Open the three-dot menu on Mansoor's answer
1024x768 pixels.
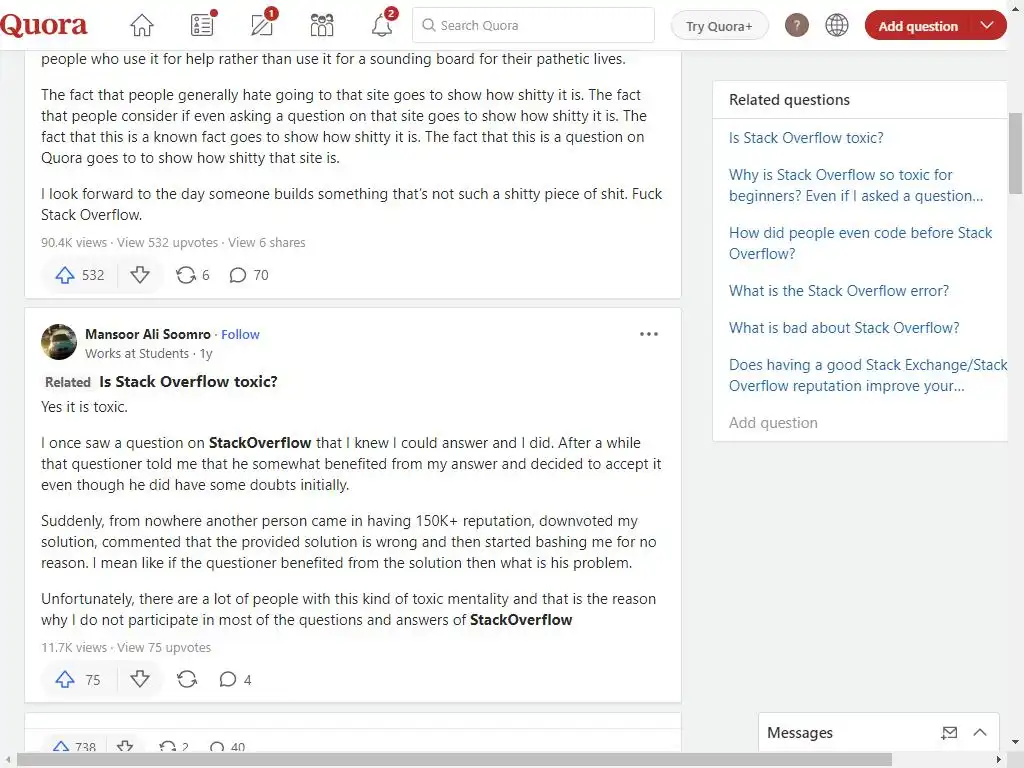click(648, 334)
